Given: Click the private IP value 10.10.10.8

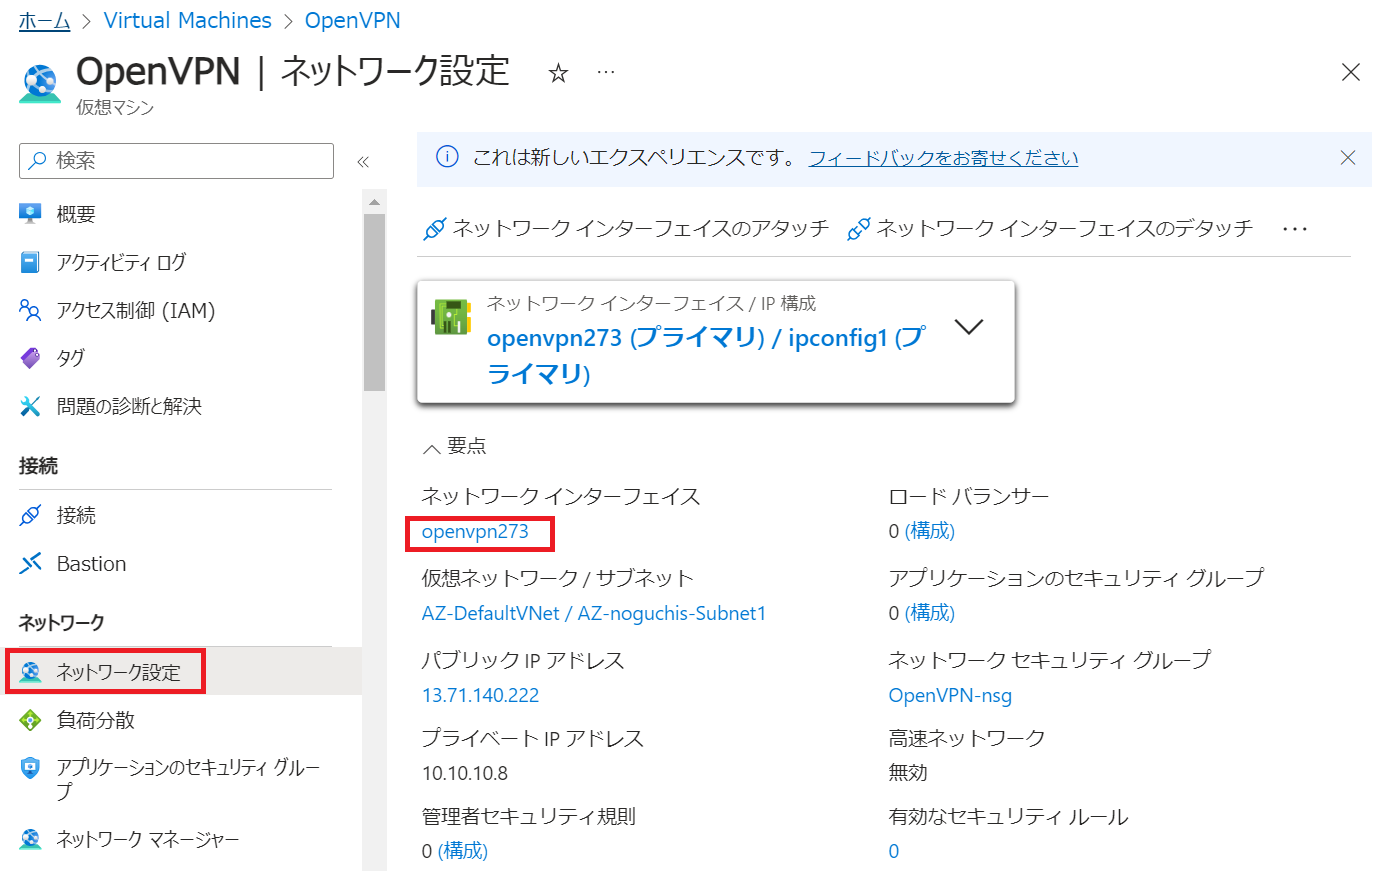Looking at the screenshot, I should coord(465,773).
